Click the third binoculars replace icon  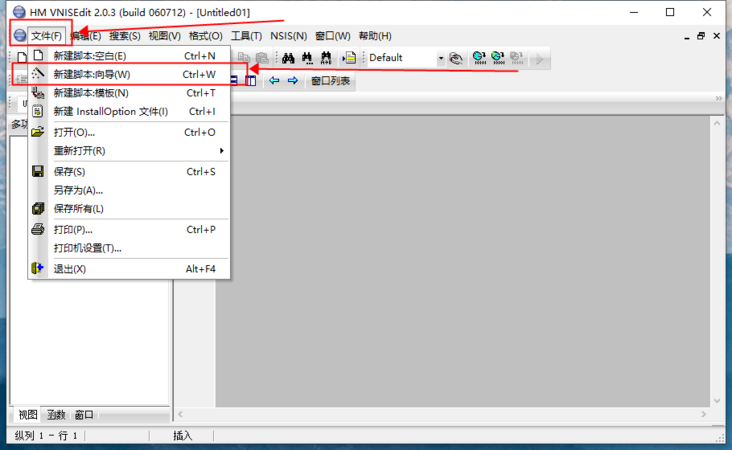pos(326,58)
